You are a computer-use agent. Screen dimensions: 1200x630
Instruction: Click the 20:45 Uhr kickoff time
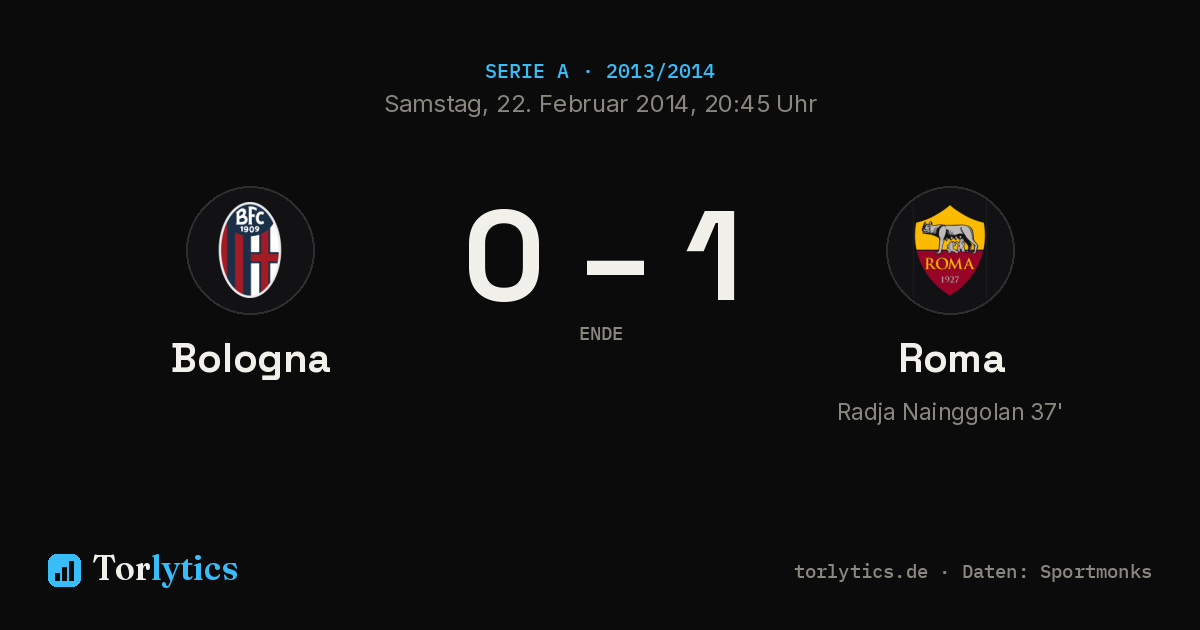coord(761,104)
